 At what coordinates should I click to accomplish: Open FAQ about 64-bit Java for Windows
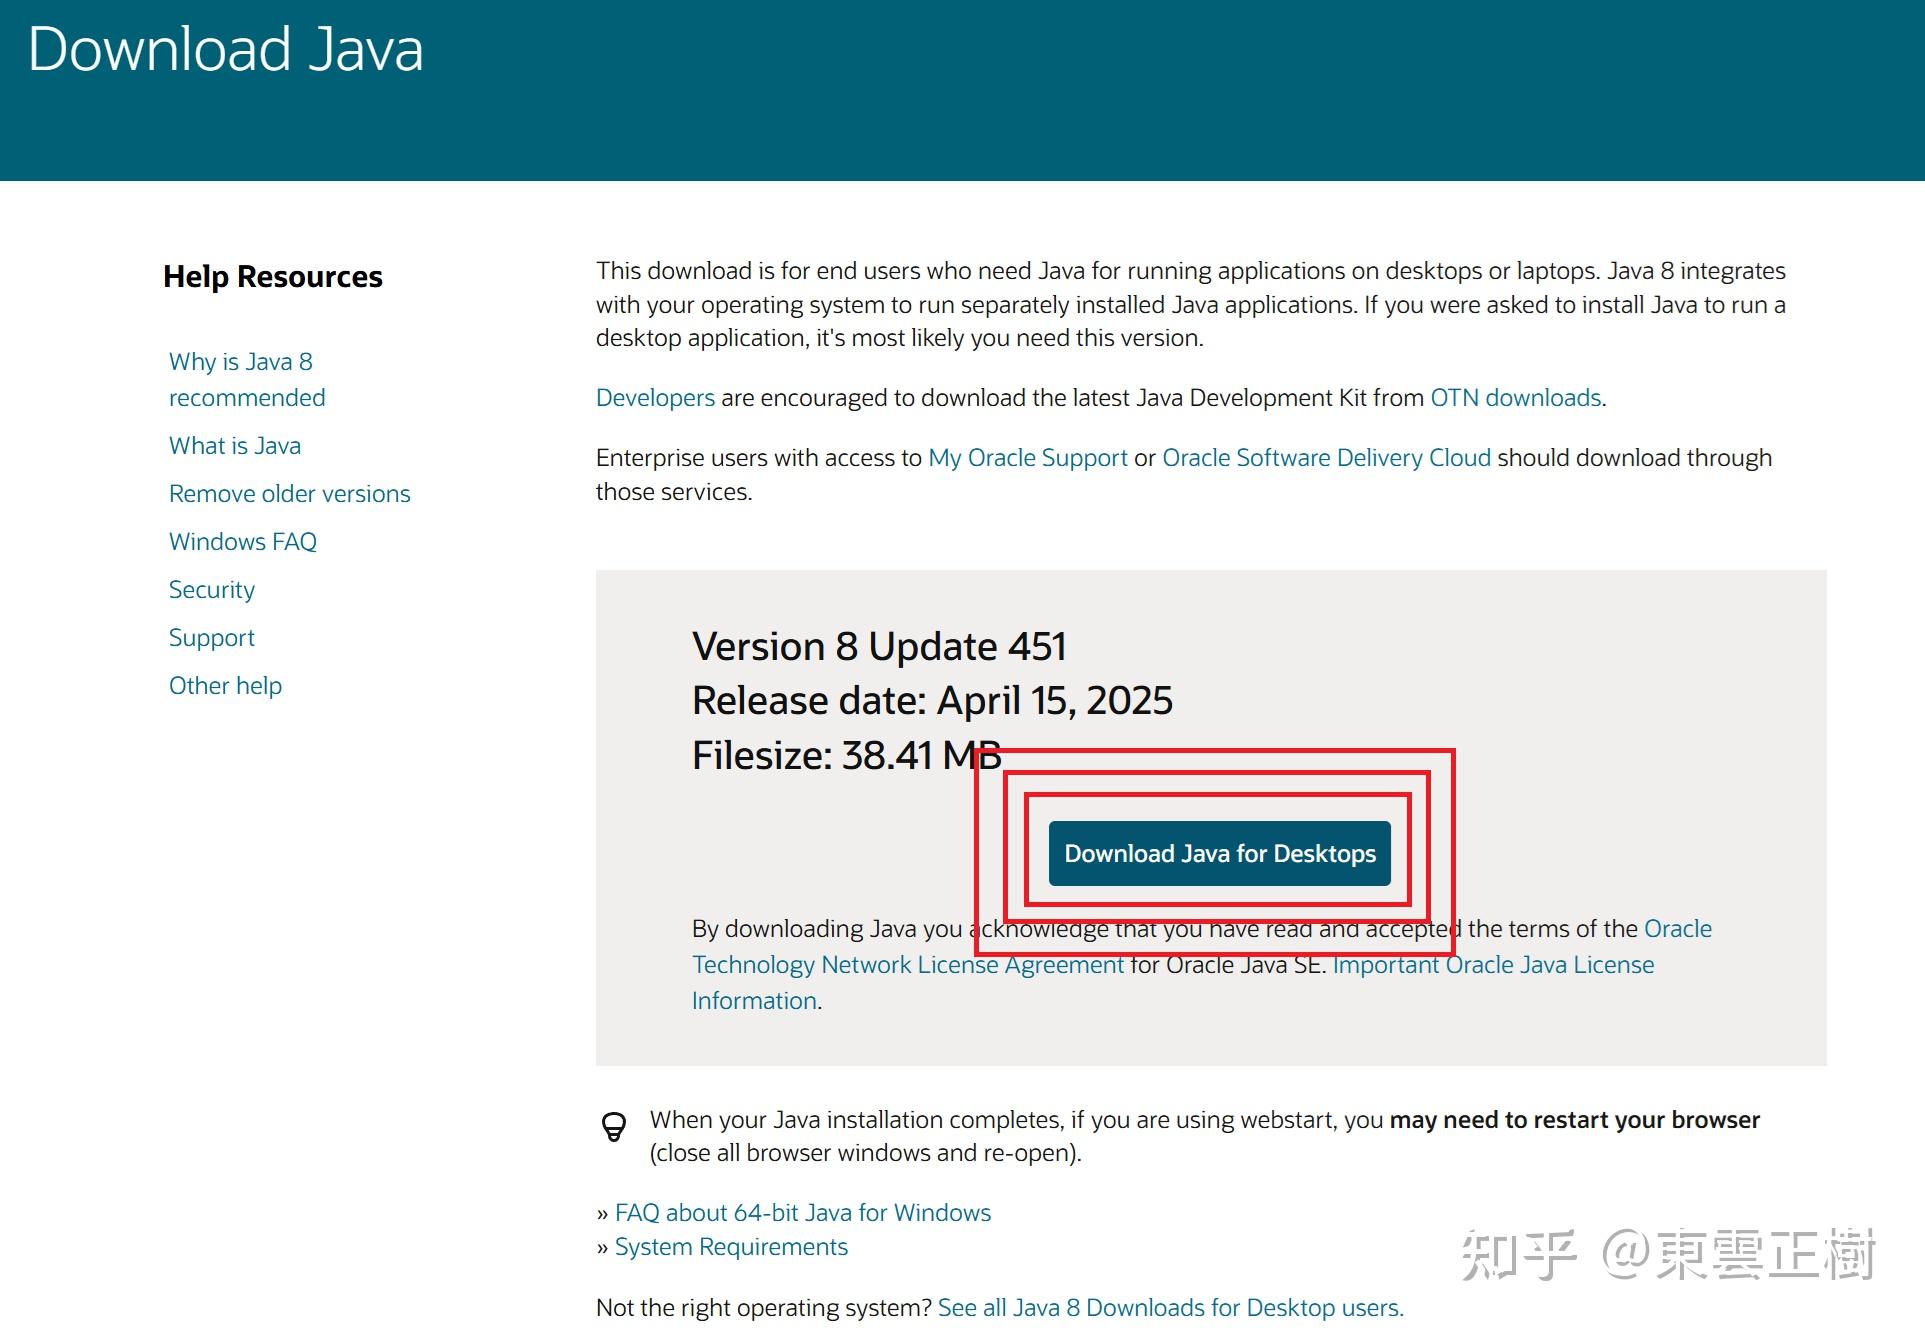coord(803,1213)
